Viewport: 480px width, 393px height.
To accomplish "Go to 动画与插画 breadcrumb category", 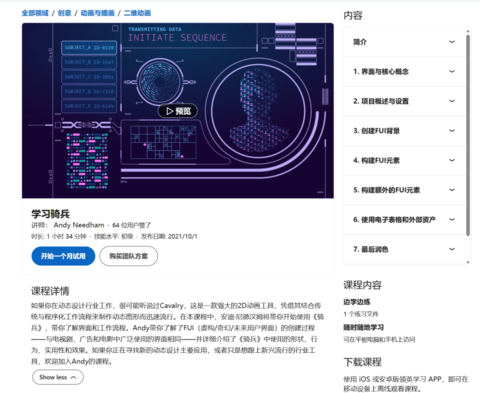I will point(97,13).
